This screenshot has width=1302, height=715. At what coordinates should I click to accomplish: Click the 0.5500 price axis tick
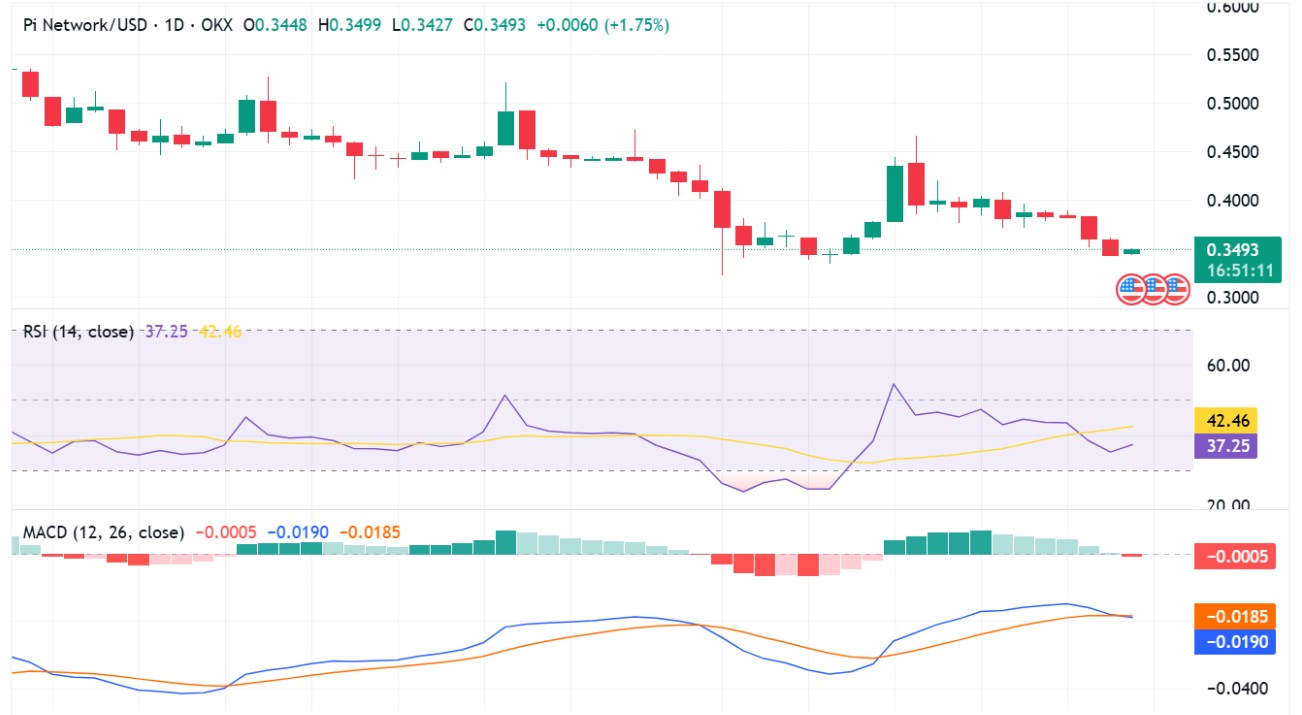1233,55
